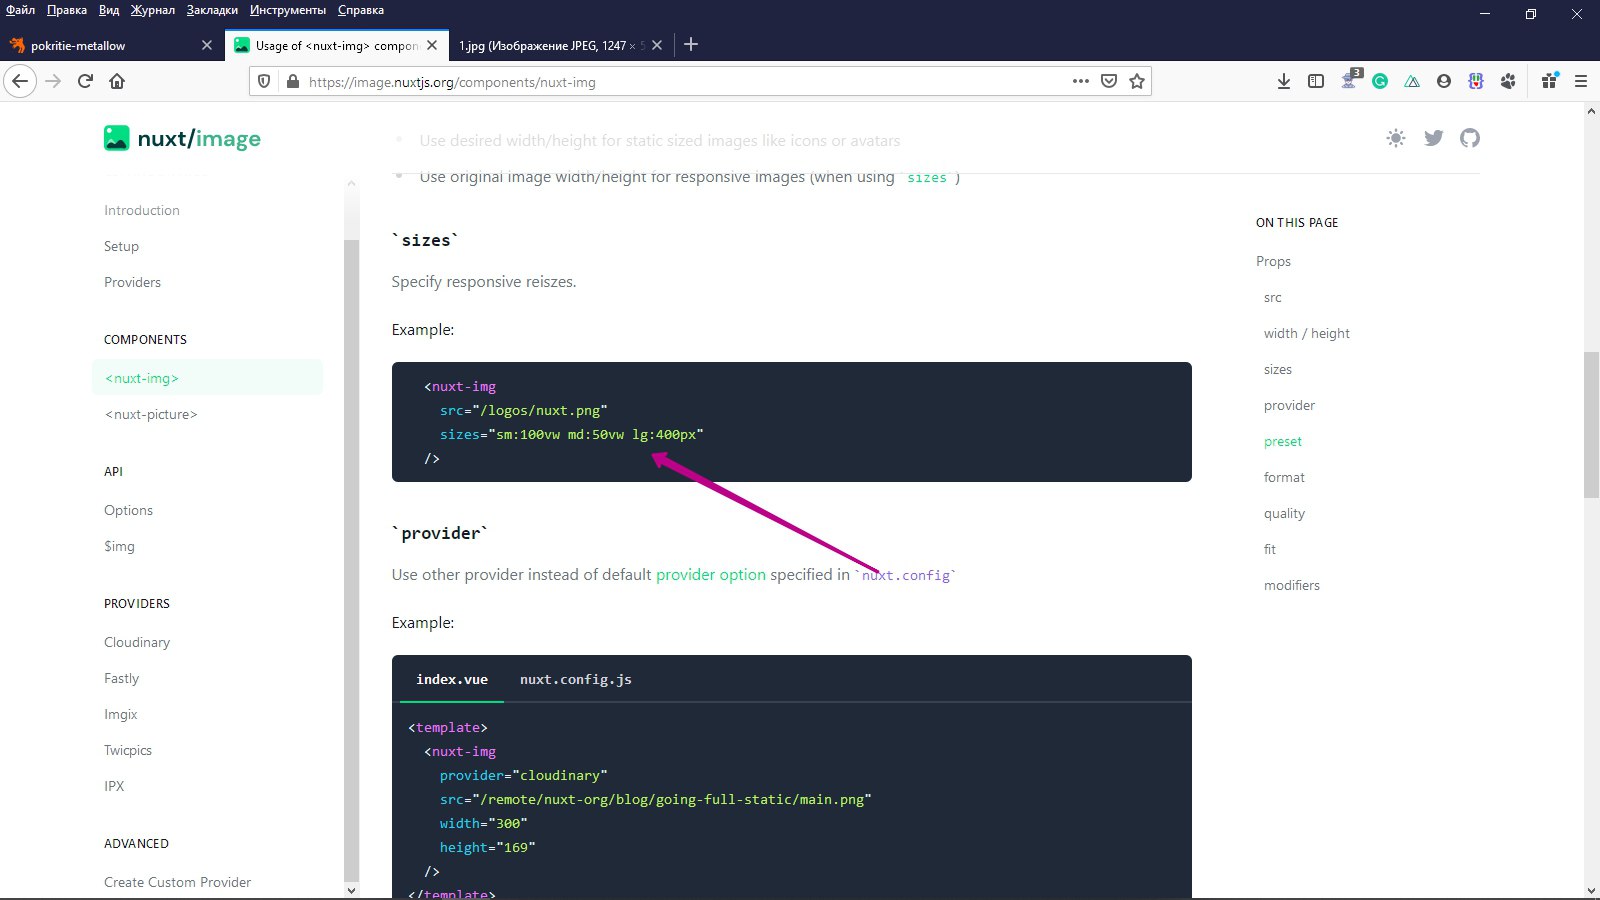This screenshot has height=900, width=1600.
Task: Close the 1.jpg image tab
Action: pyautogui.click(x=657, y=45)
